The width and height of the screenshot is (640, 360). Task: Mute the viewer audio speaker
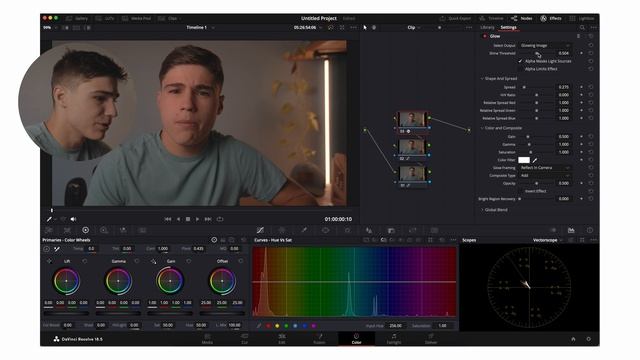tap(73, 219)
